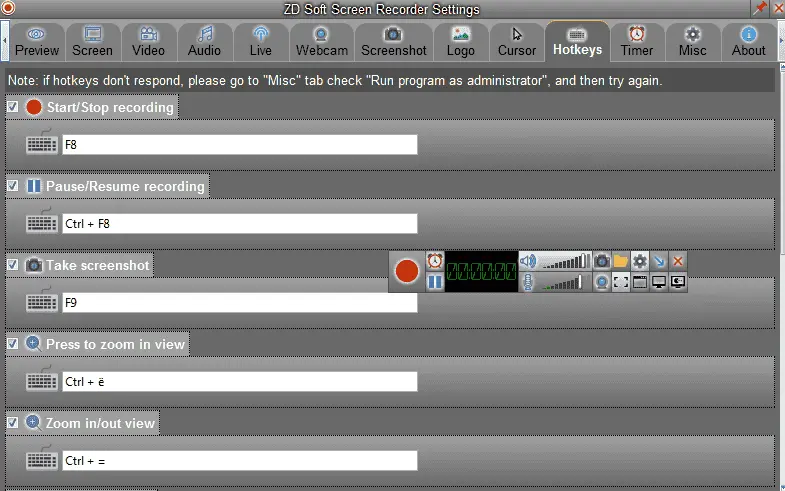Open the Live tab
Screen dimensions: 785x491
[261, 42]
